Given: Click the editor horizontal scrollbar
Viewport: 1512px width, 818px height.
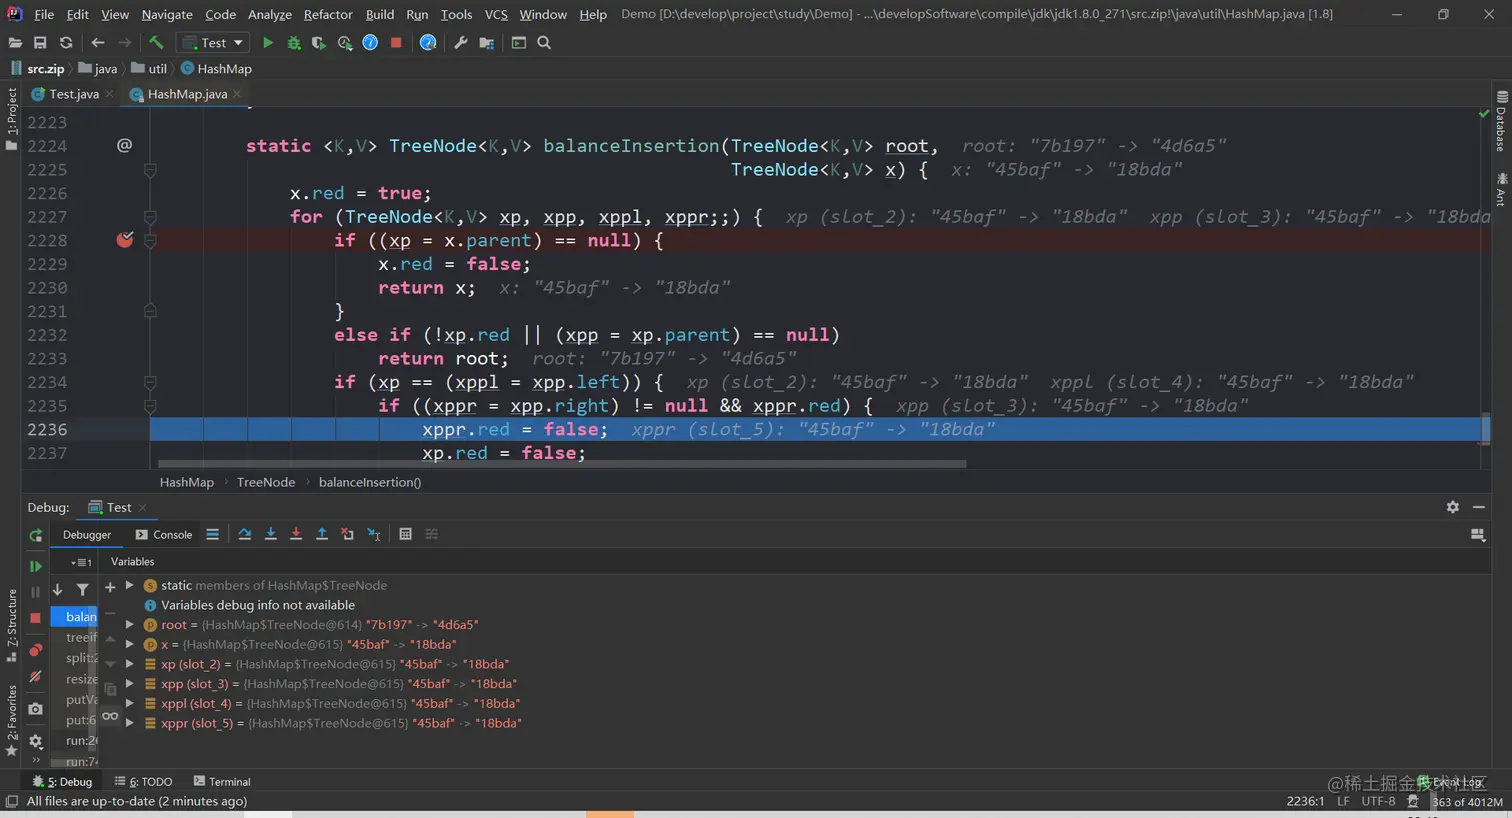Looking at the screenshot, I should (562, 464).
